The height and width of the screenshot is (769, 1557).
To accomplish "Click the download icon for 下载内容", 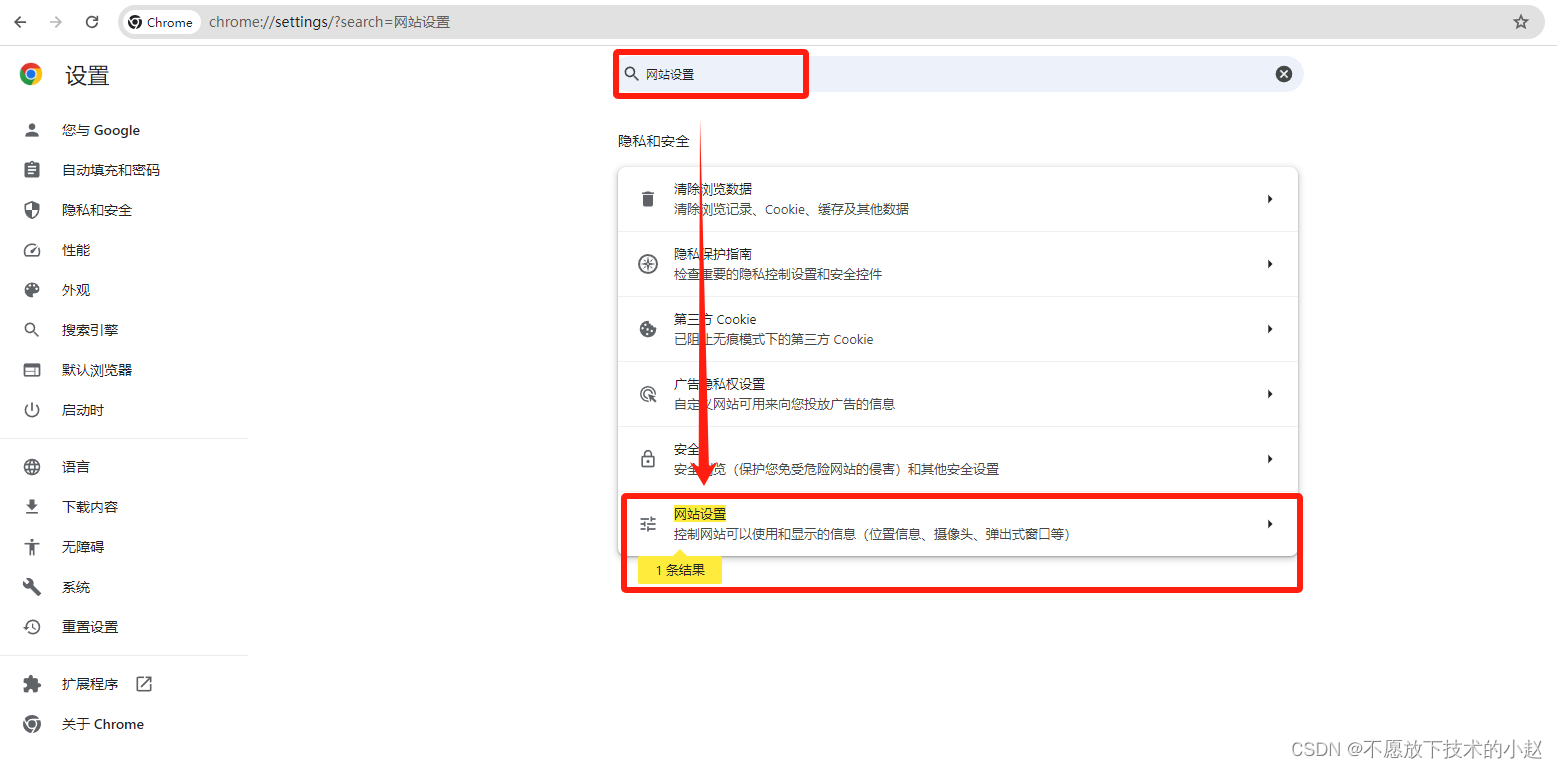I will [32, 507].
